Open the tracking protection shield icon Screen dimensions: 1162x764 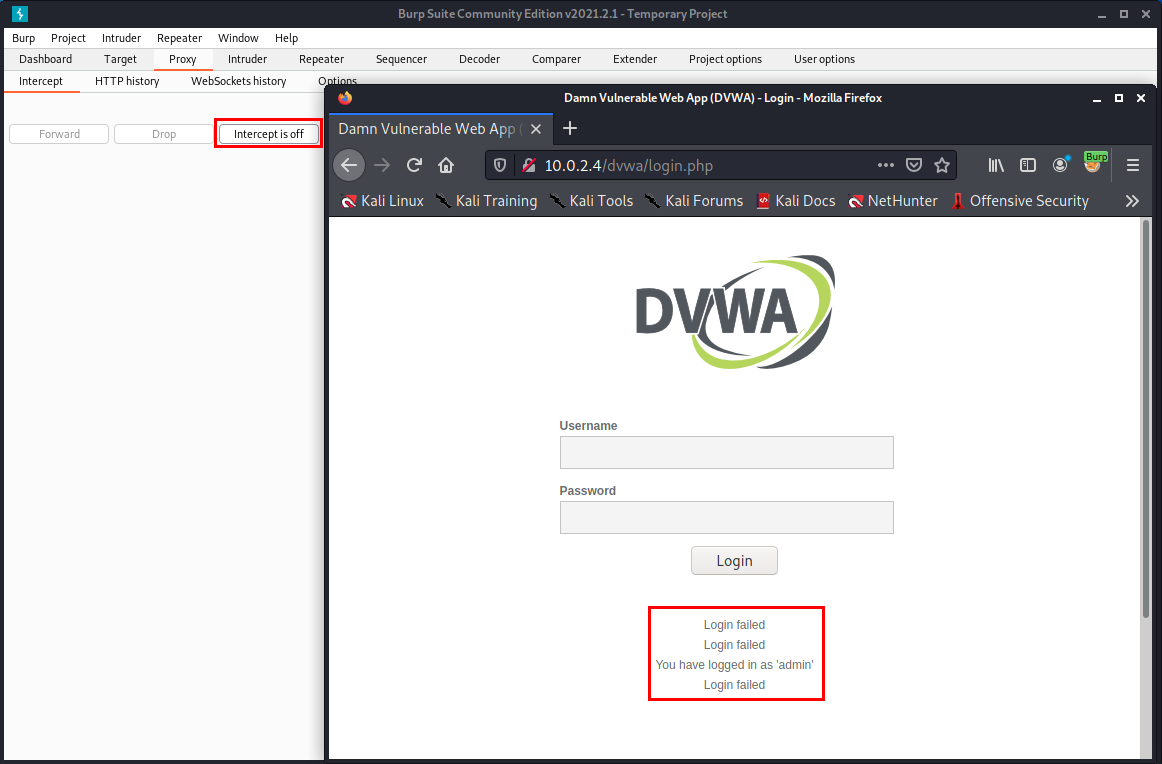pyautogui.click(x=500, y=165)
